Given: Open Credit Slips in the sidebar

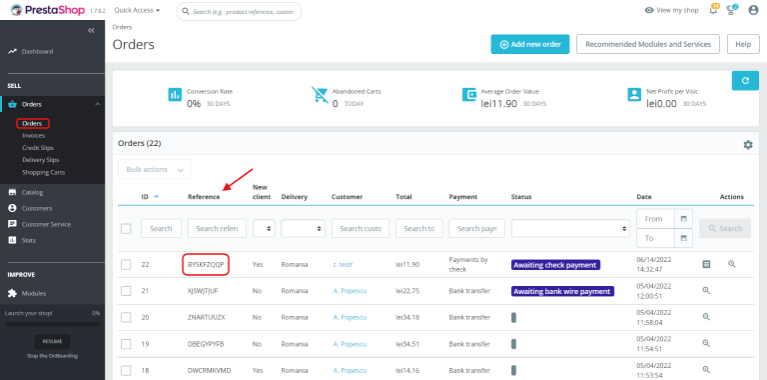Looking at the screenshot, I should tap(38, 148).
